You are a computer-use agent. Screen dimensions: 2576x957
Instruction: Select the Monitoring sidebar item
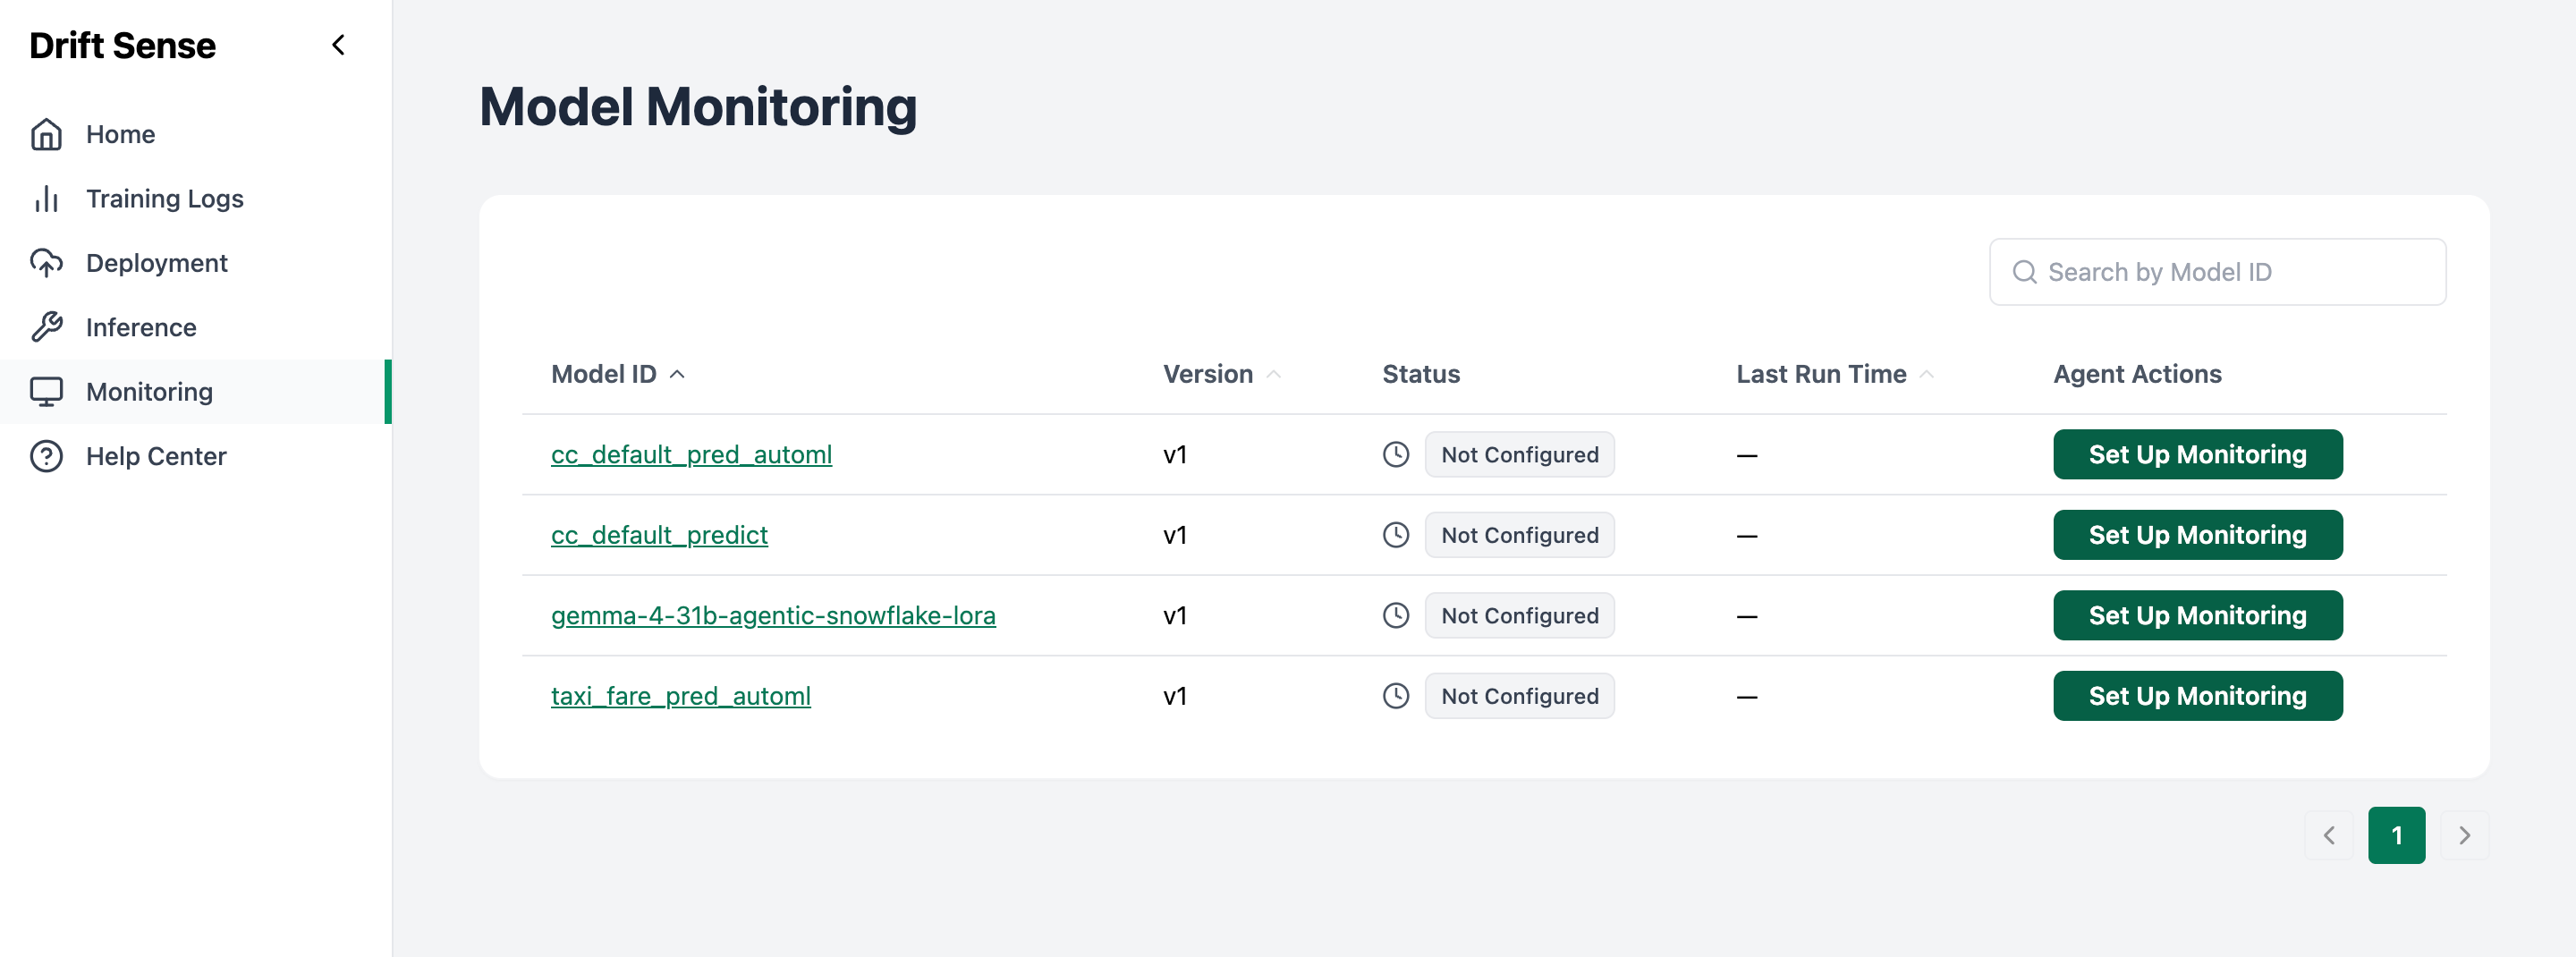coord(195,391)
